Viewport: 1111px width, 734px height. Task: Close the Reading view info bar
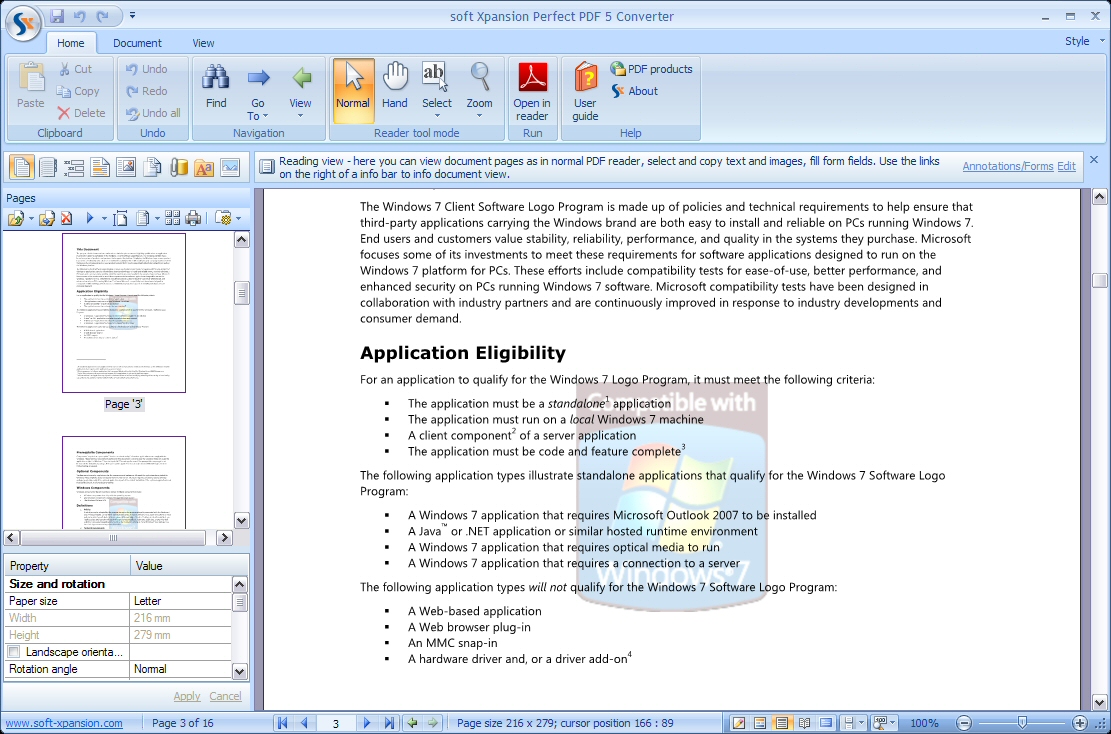pos(1094,159)
